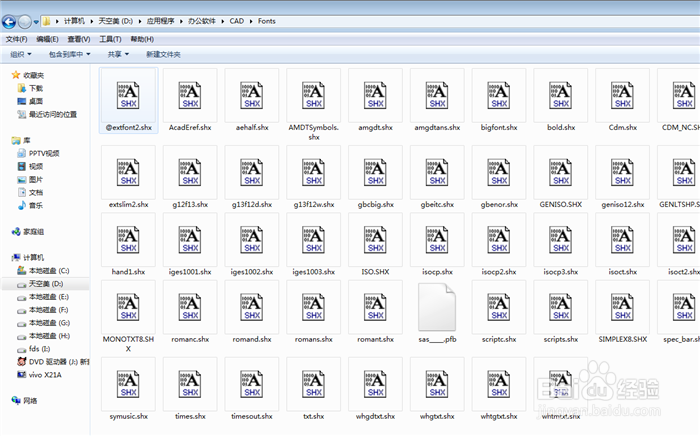Open 桌面 in the sidebar

coord(30,101)
